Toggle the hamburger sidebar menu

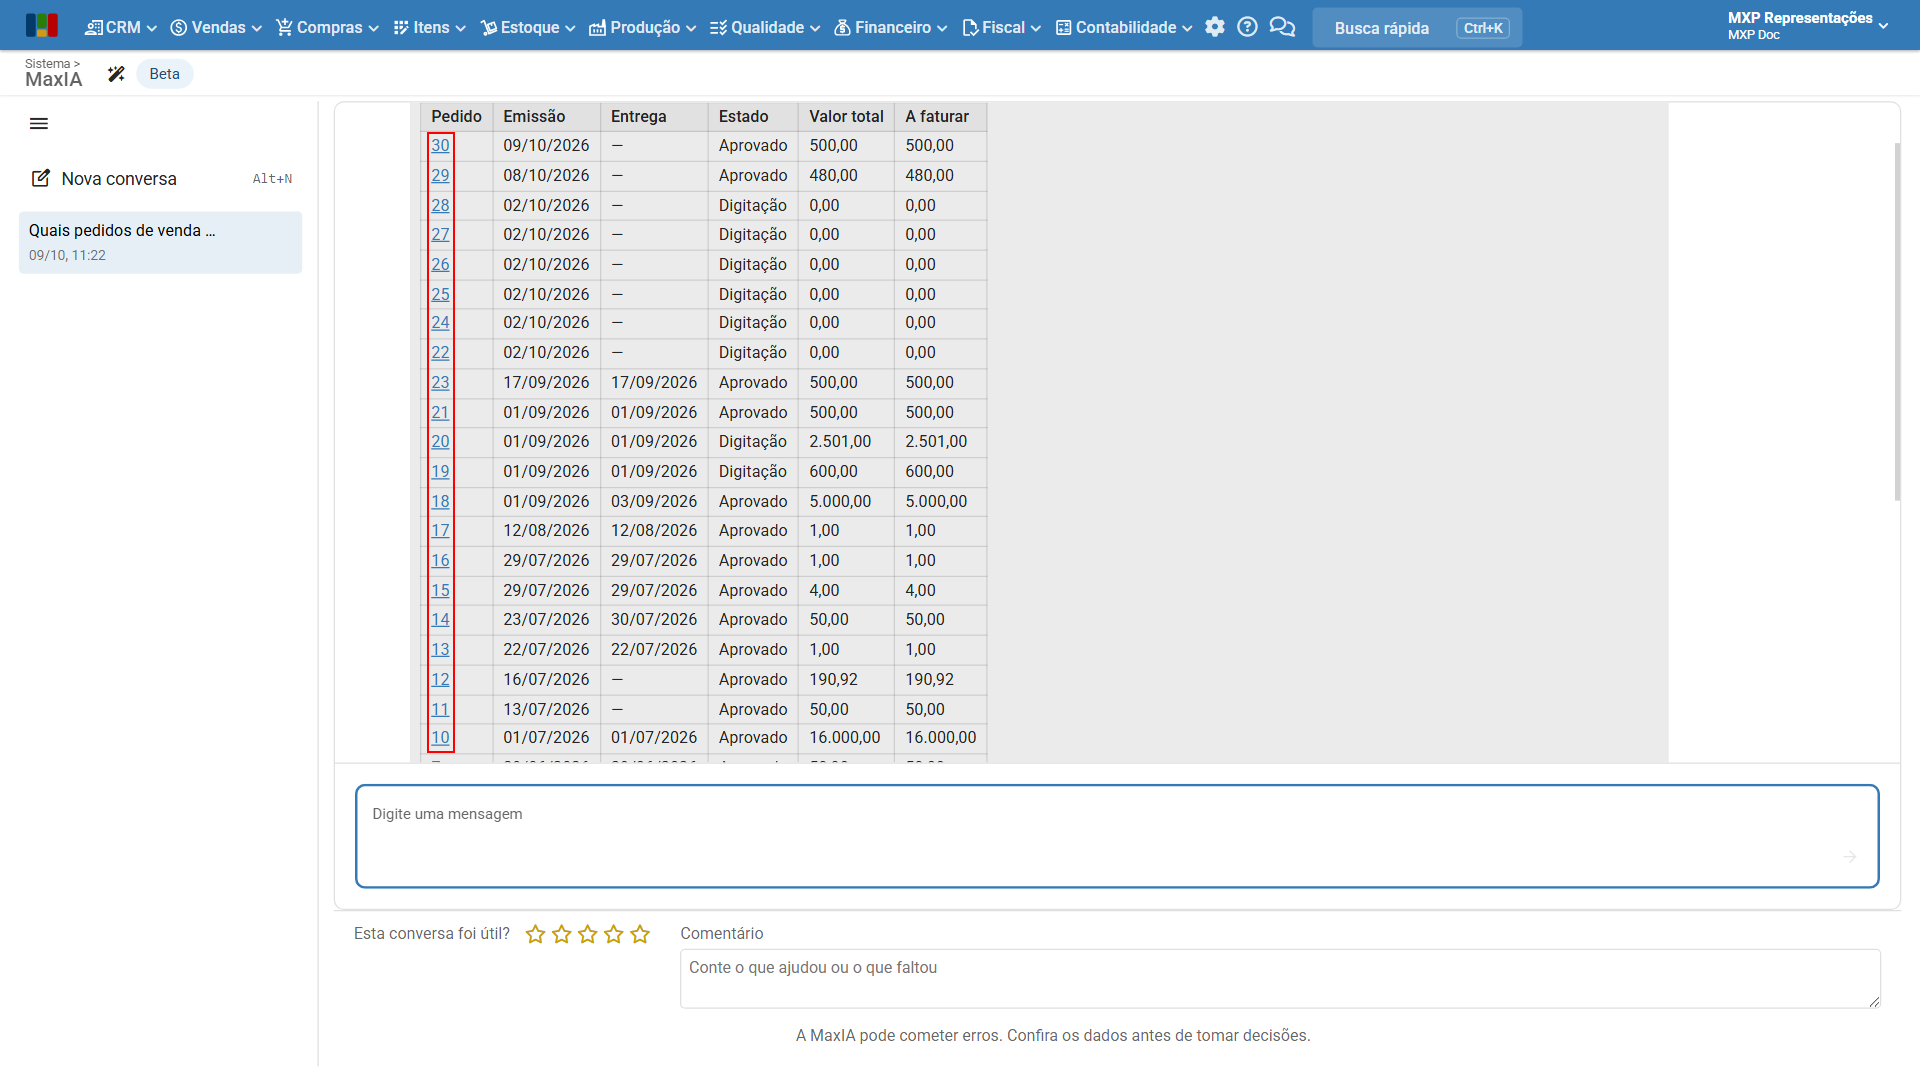tap(39, 124)
